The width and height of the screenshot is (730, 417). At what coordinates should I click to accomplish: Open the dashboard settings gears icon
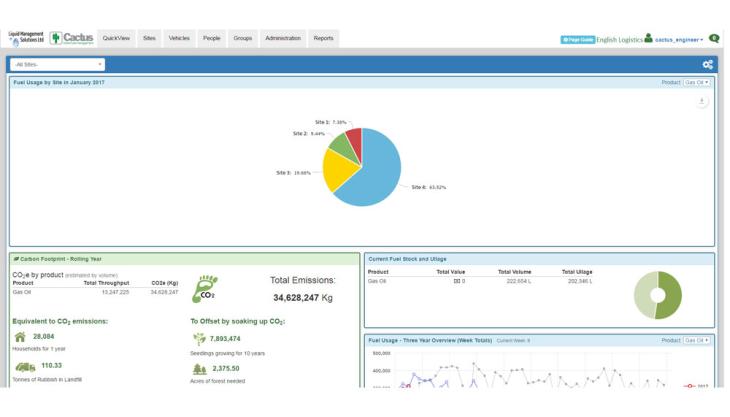(x=708, y=64)
